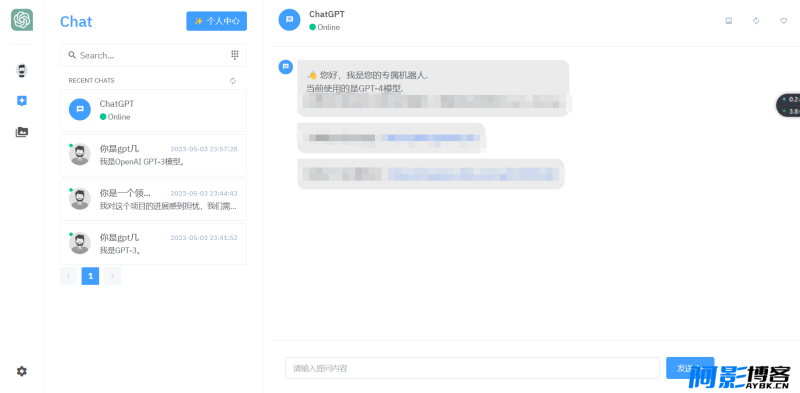
Task: Select page 1 in pagination
Action: [90, 276]
